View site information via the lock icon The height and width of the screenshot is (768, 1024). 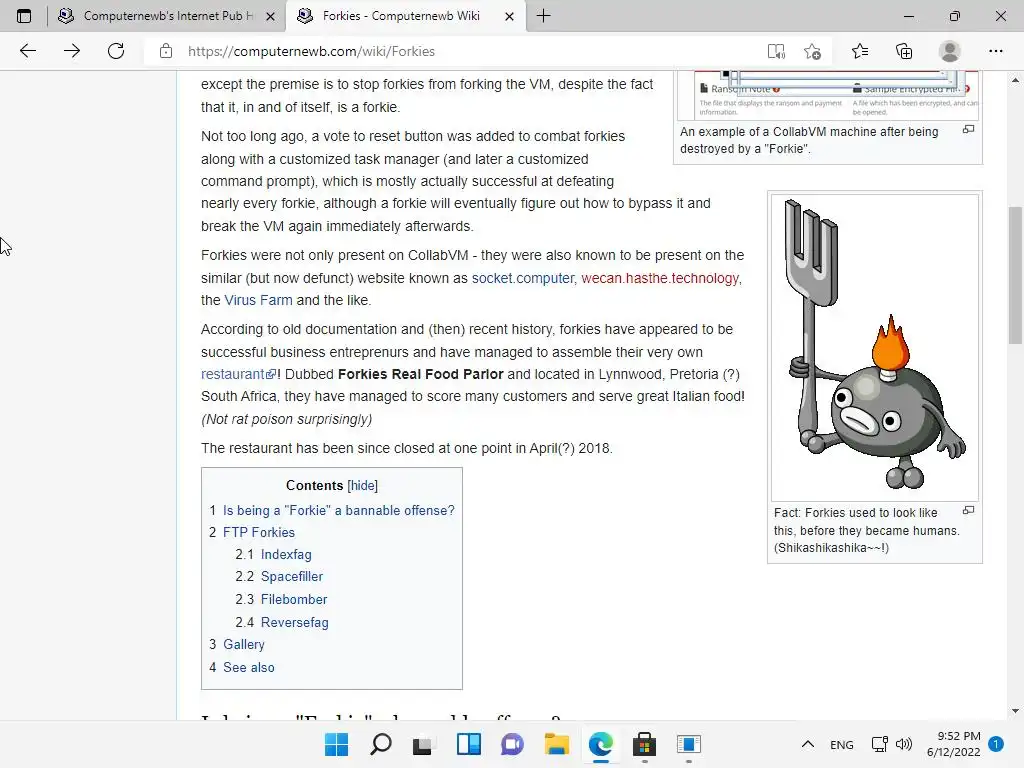[166, 51]
